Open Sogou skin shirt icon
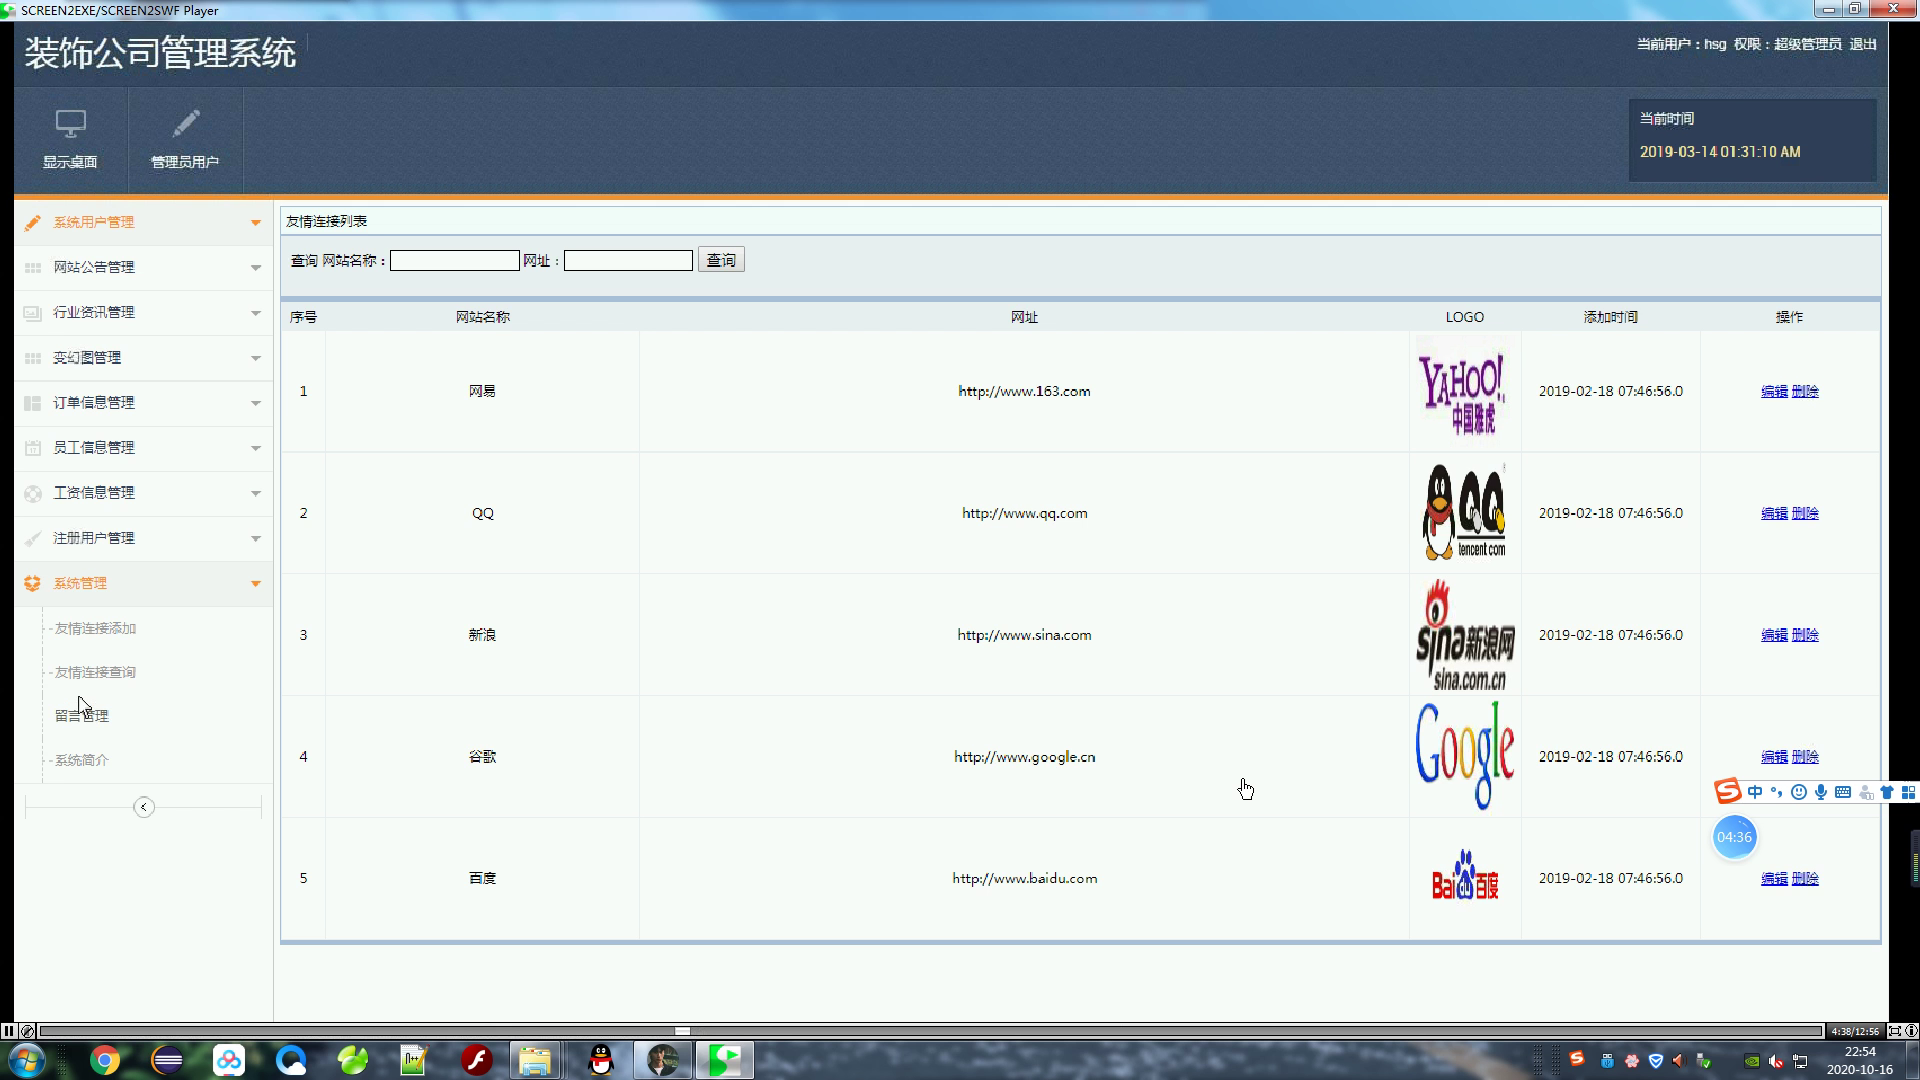Image resolution: width=1920 pixels, height=1080 pixels. pos(1887,792)
